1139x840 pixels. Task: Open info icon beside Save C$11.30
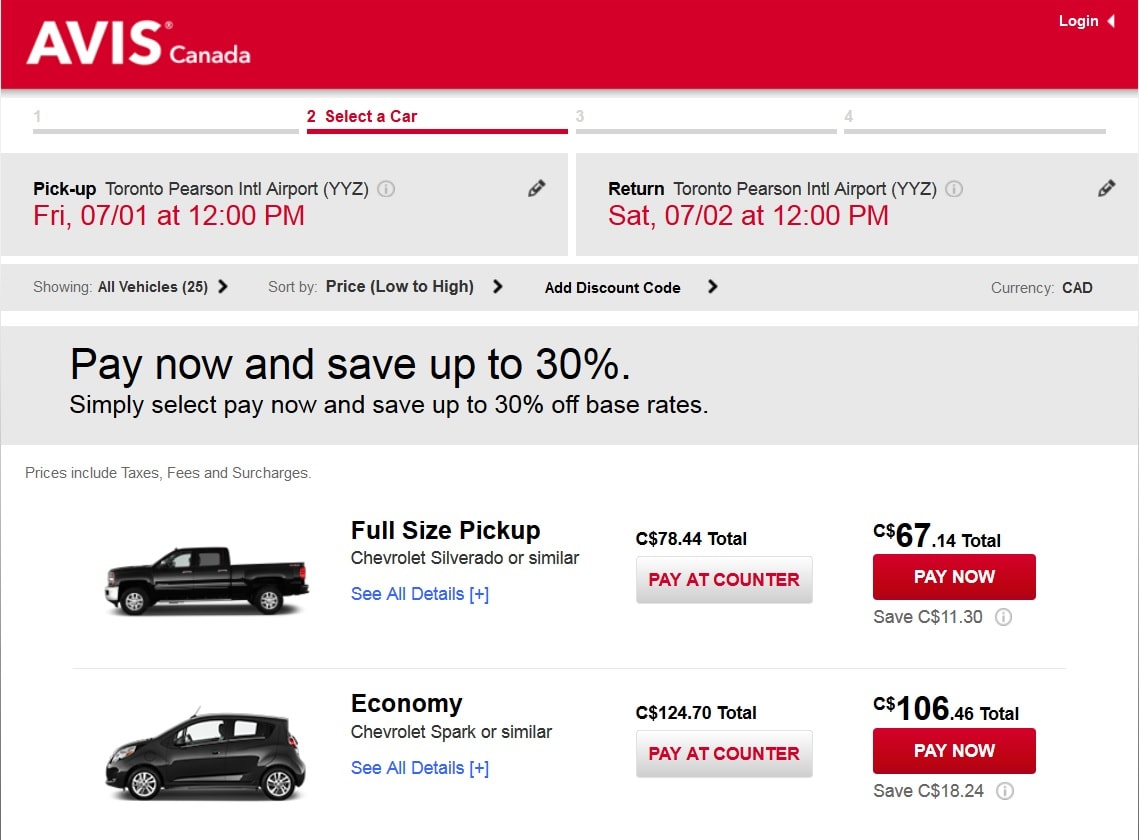coord(1003,617)
